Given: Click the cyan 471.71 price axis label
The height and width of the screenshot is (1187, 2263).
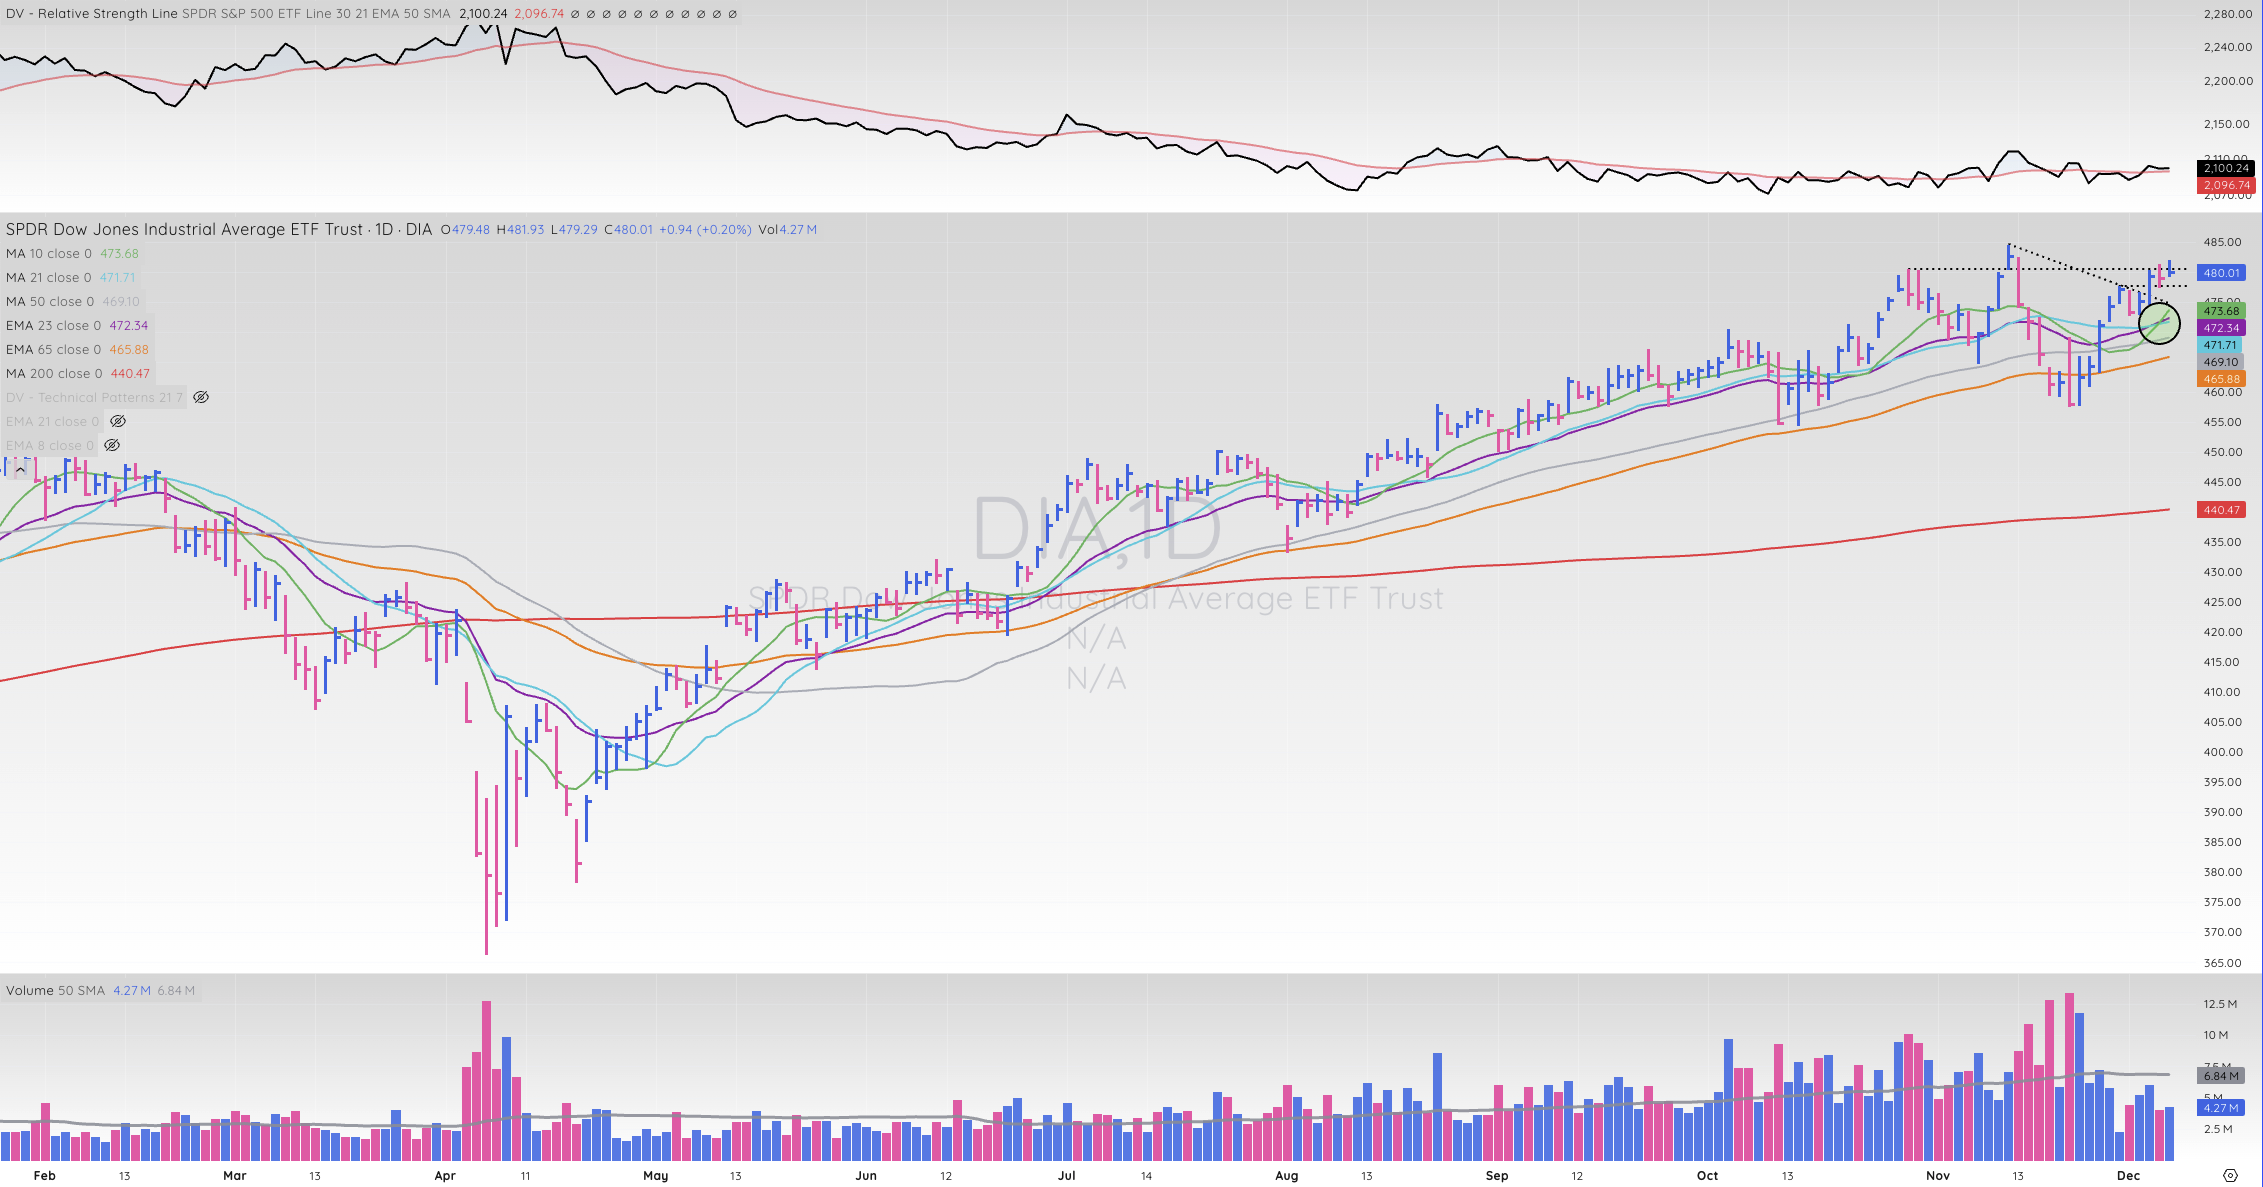Looking at the screenshot, I should pyautogui.click(x=2220, y=345).
